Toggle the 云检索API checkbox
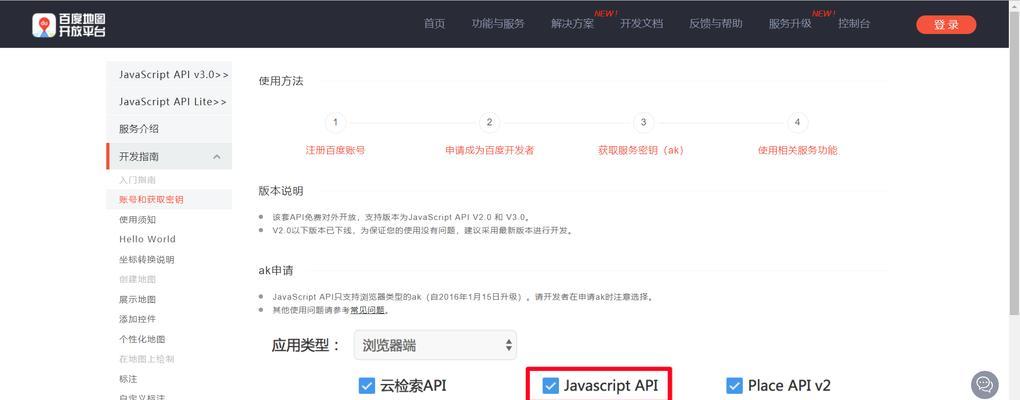 [367, 386]
